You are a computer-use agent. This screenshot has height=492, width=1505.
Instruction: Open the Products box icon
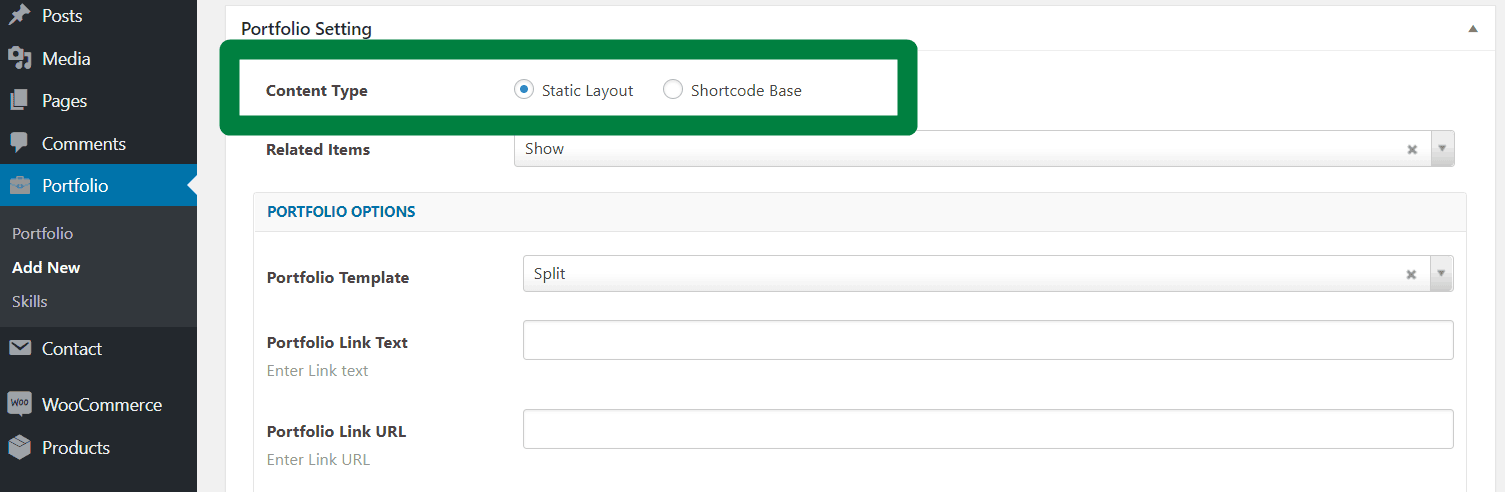19,448
